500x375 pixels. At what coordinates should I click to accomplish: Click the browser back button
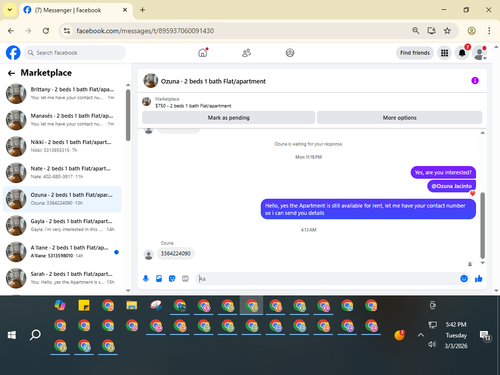pyautogui.click(x=11, y=31)
